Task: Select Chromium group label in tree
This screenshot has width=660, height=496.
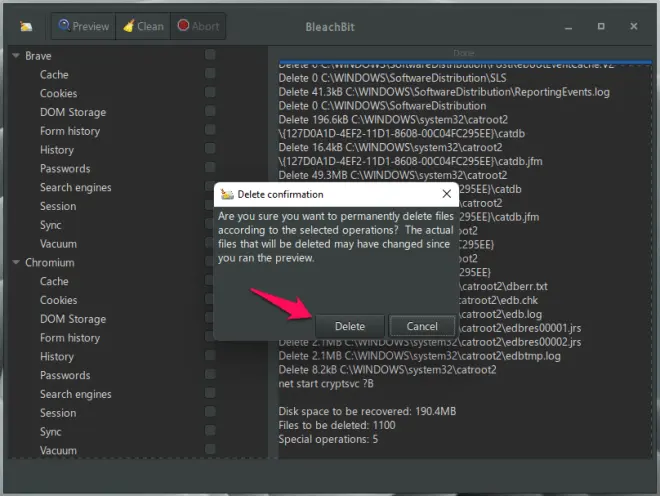Action: (50, 262)
